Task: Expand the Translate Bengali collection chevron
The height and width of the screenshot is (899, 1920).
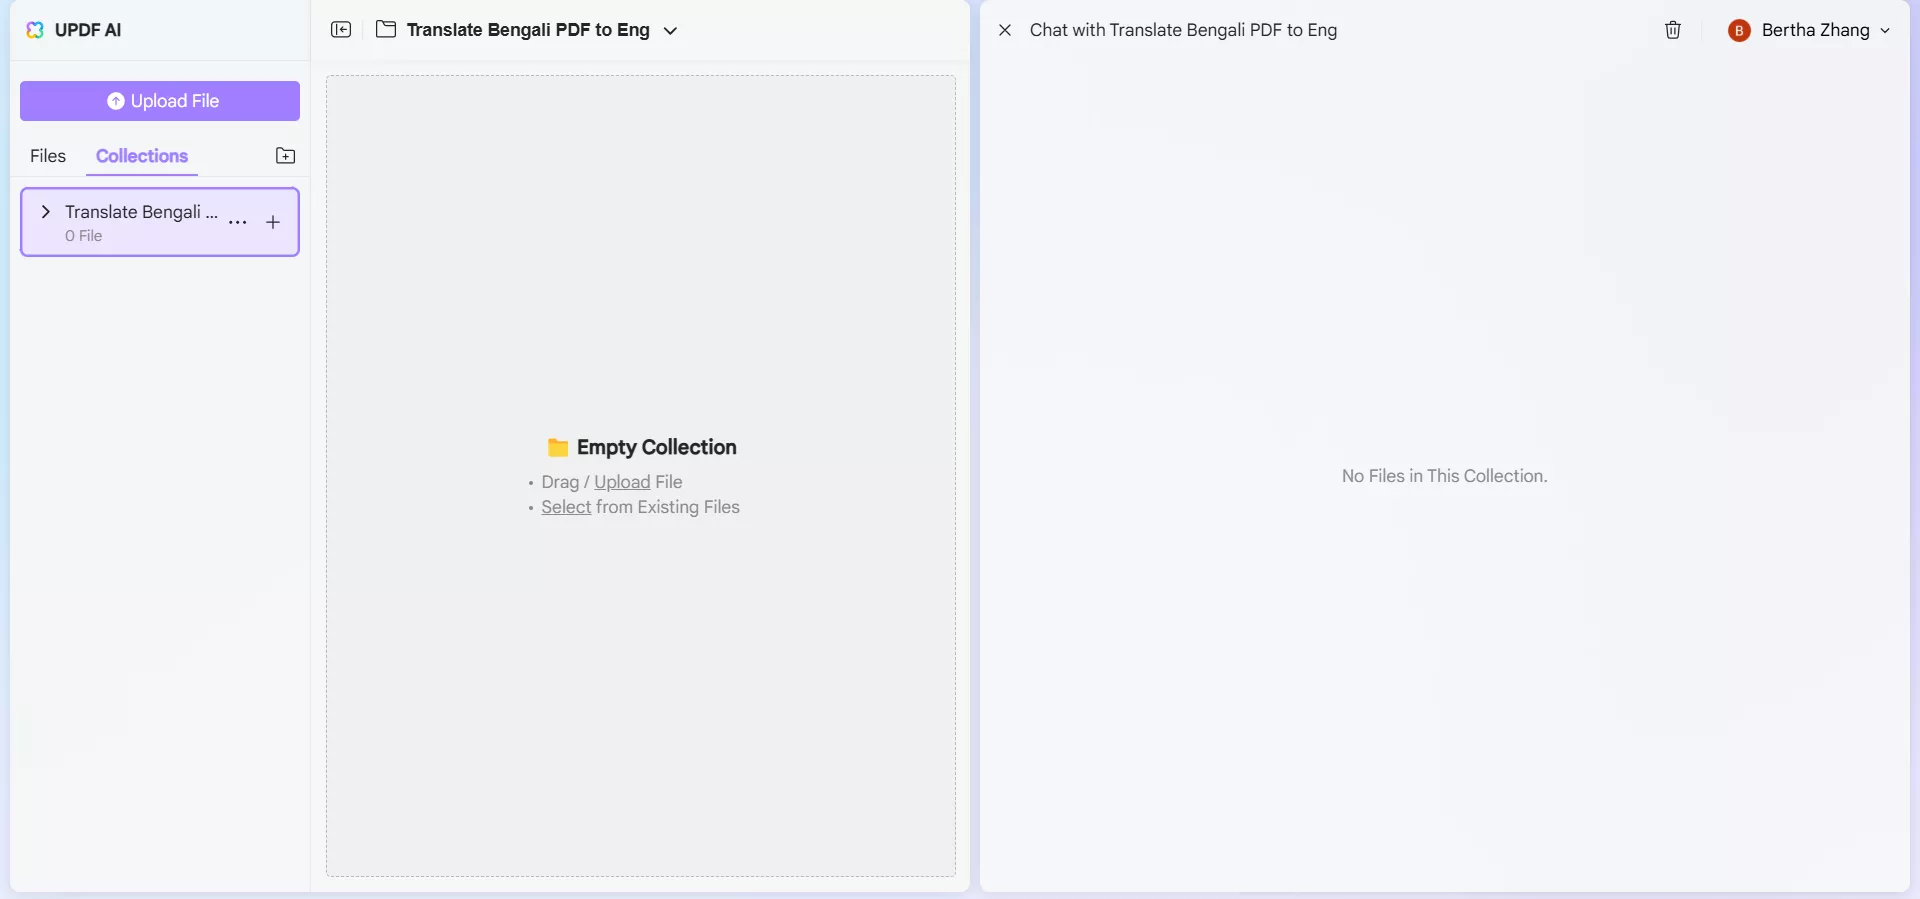Action: coord(45,211)
